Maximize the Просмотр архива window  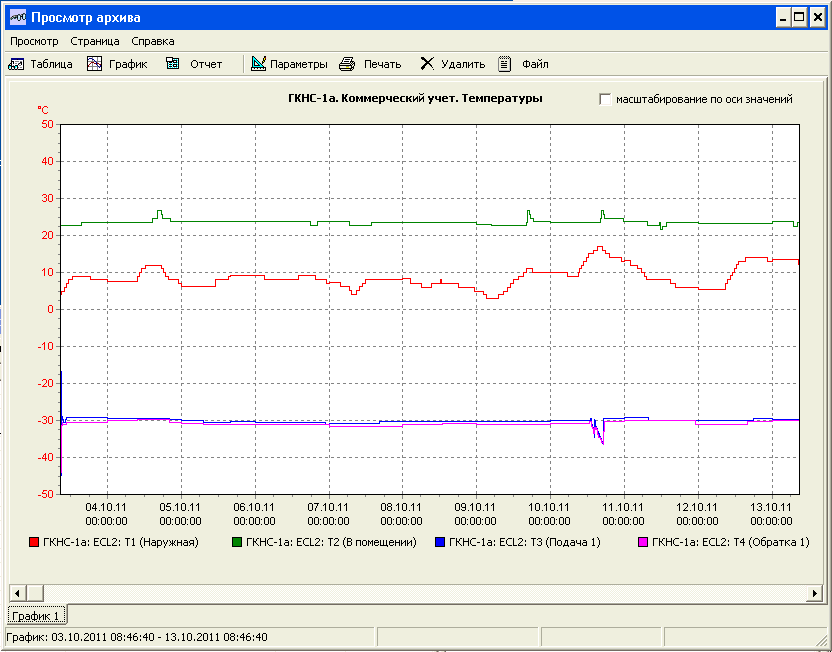800,18
